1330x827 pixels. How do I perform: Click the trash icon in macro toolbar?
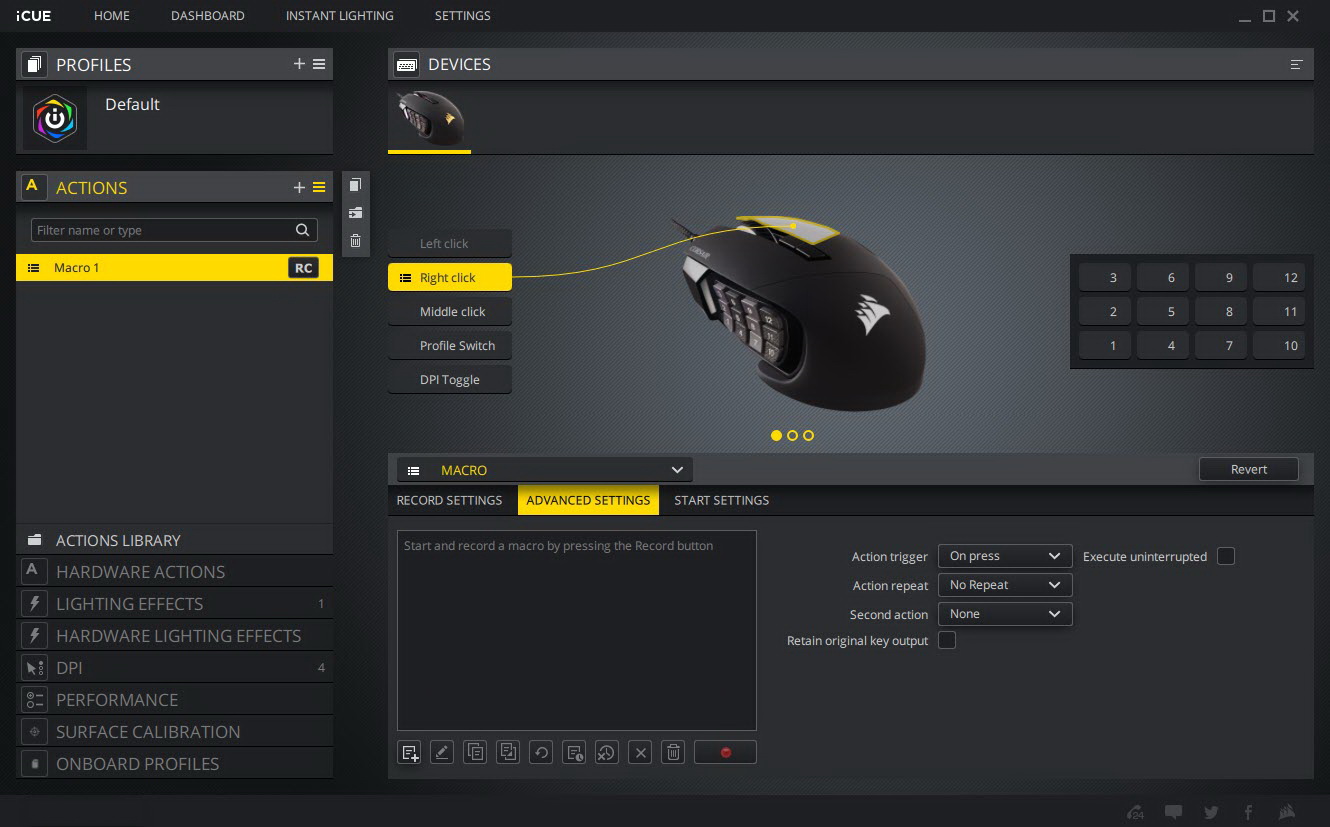[x=673, y=753]
